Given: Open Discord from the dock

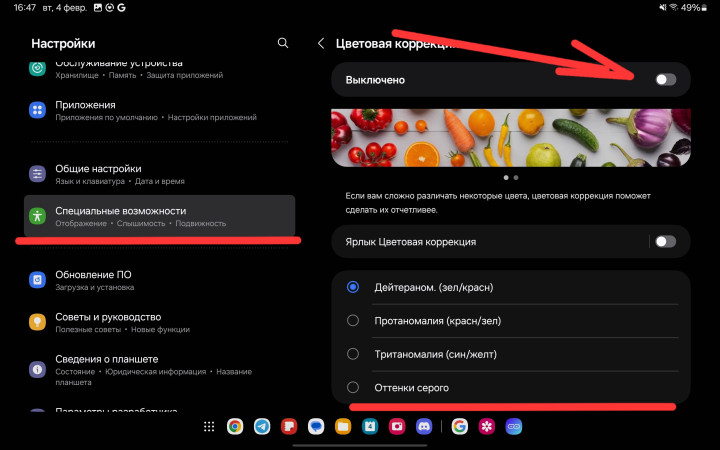Looking at the screenshot, I should (424, 426).
